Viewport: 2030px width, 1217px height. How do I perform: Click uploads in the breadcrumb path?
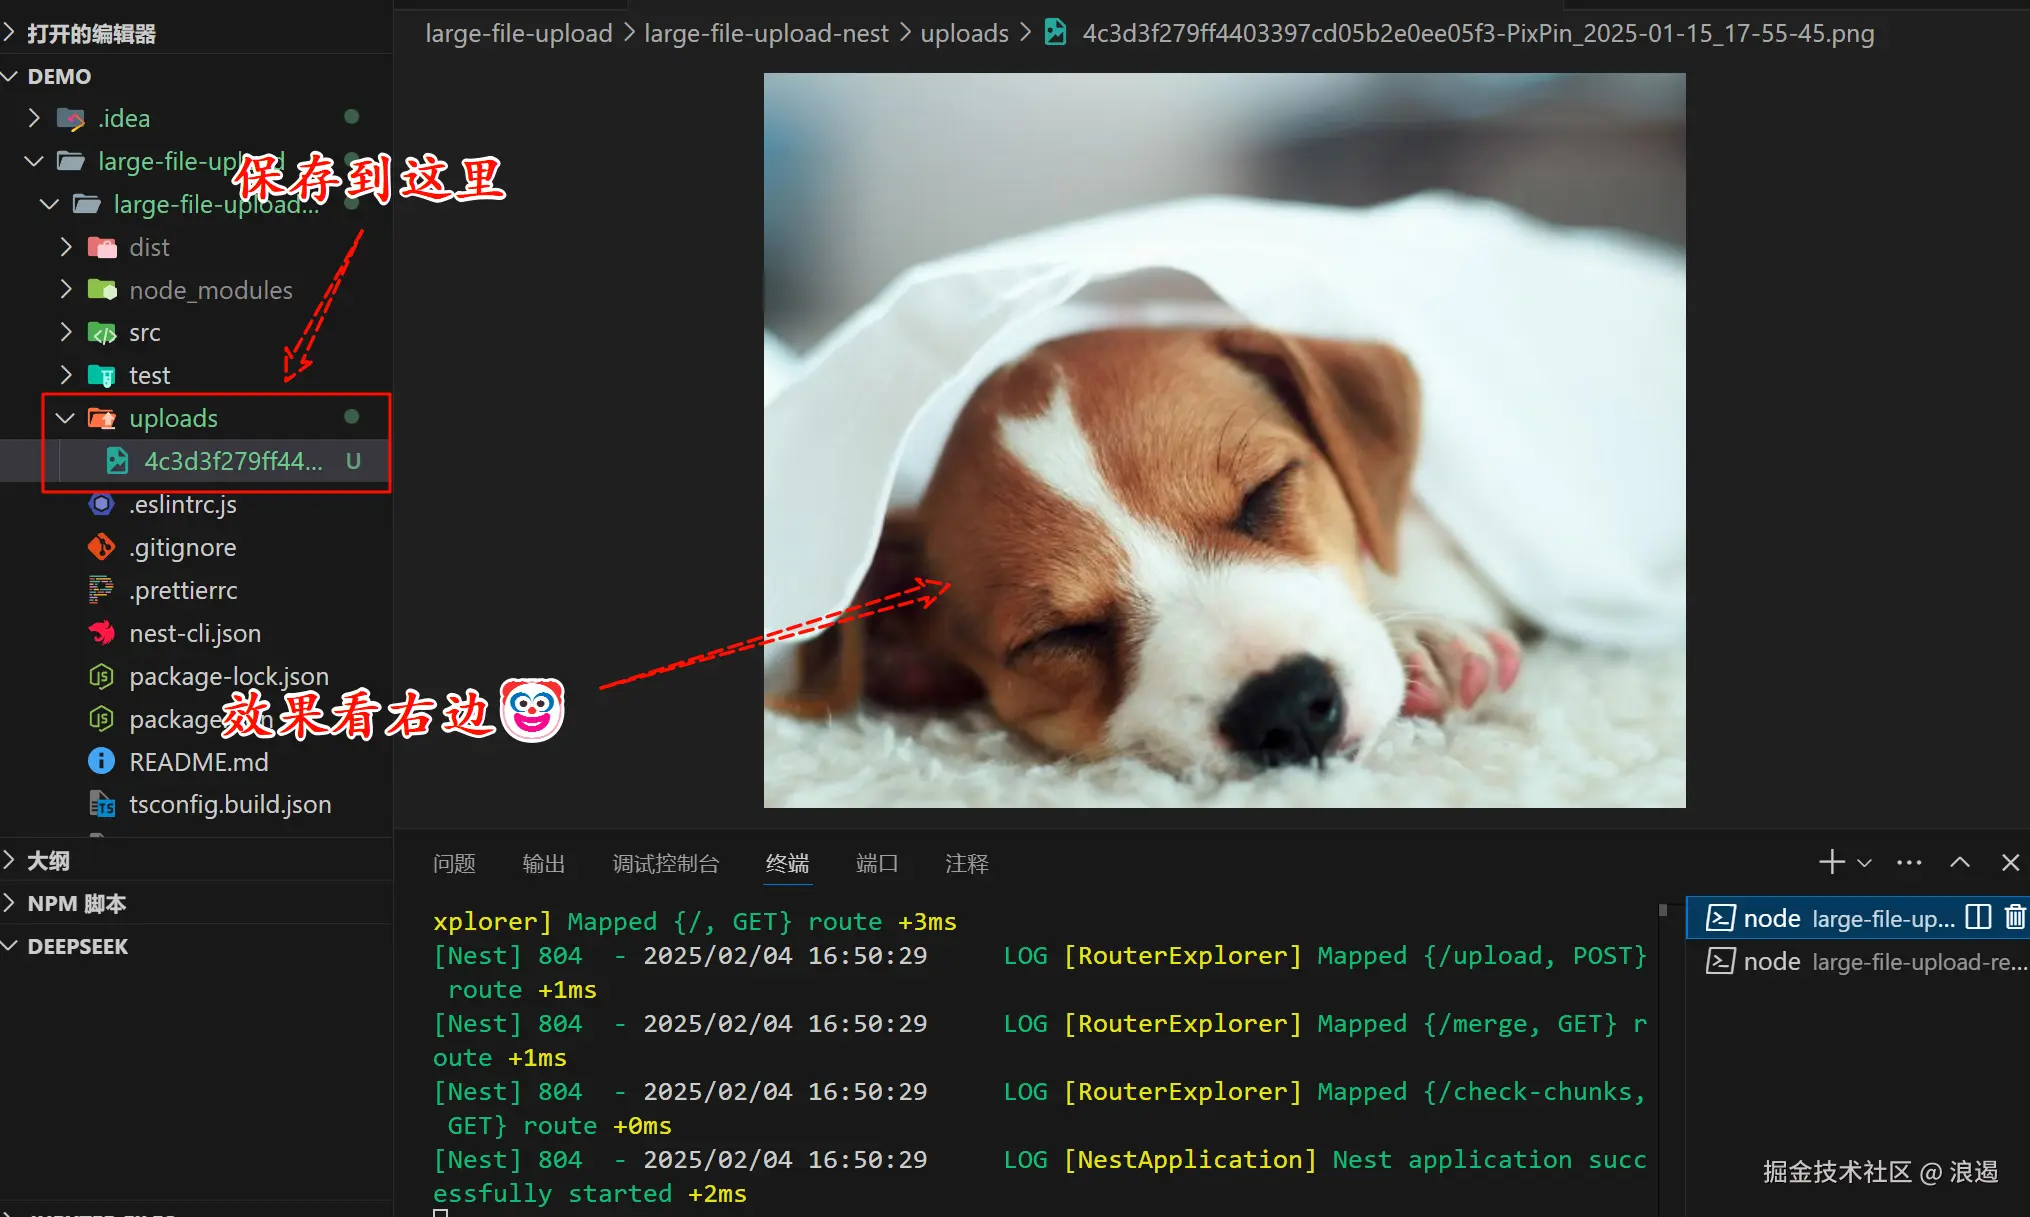click(x=964, y=33)
